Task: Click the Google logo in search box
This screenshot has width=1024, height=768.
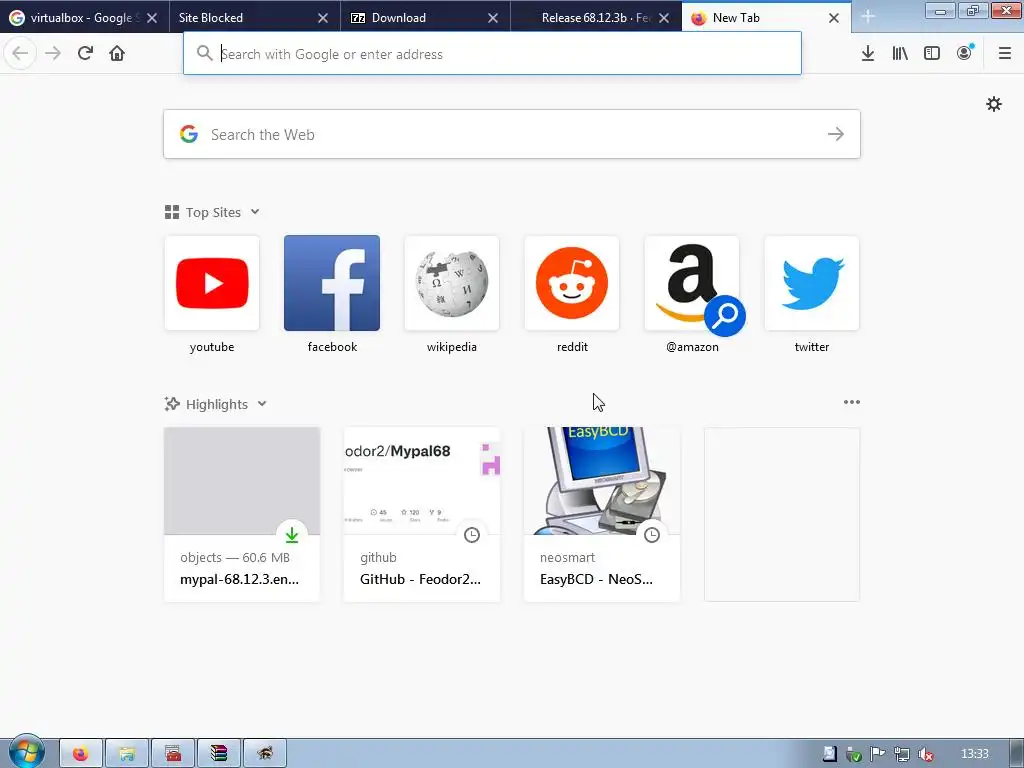Action: click(x=189, y=134)
